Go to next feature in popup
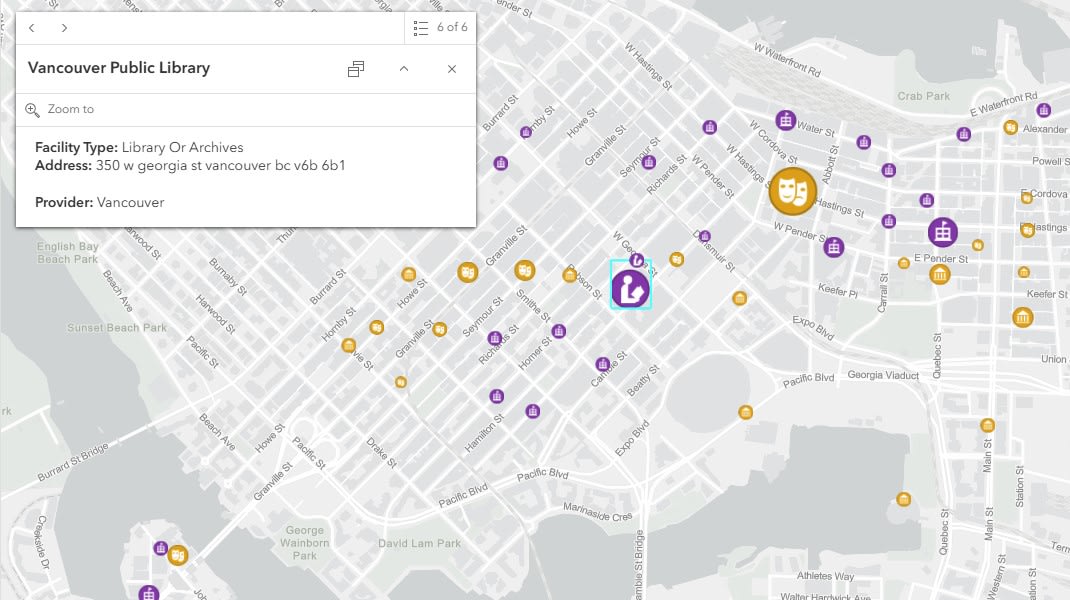The image size is (1070, 600). [64, 28]
